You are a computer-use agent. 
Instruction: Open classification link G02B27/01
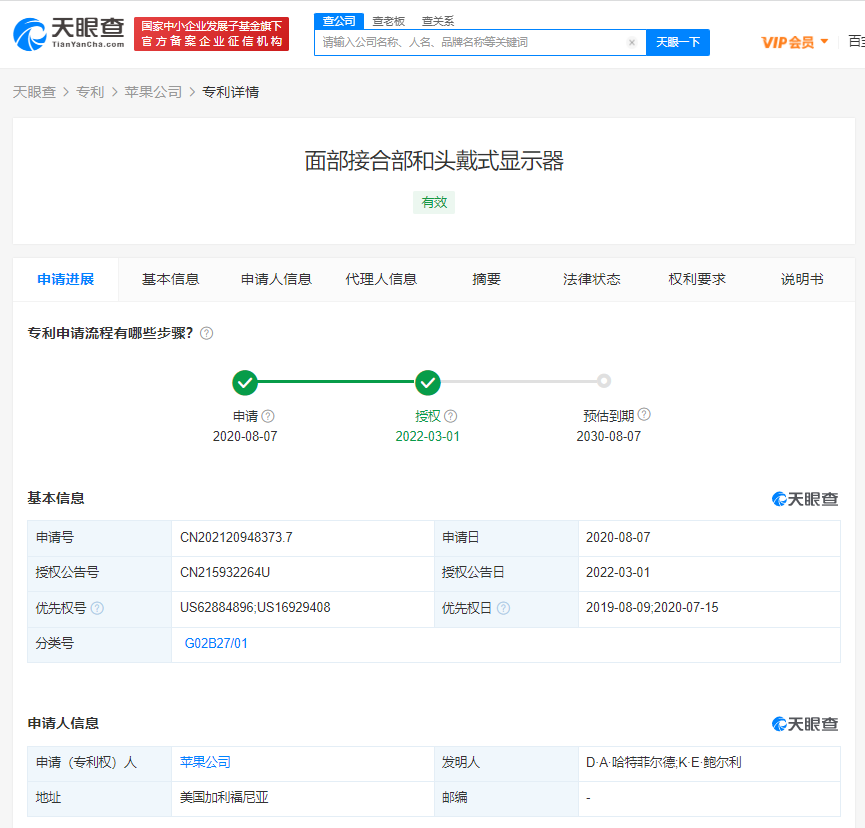click(x=216, y=644)
